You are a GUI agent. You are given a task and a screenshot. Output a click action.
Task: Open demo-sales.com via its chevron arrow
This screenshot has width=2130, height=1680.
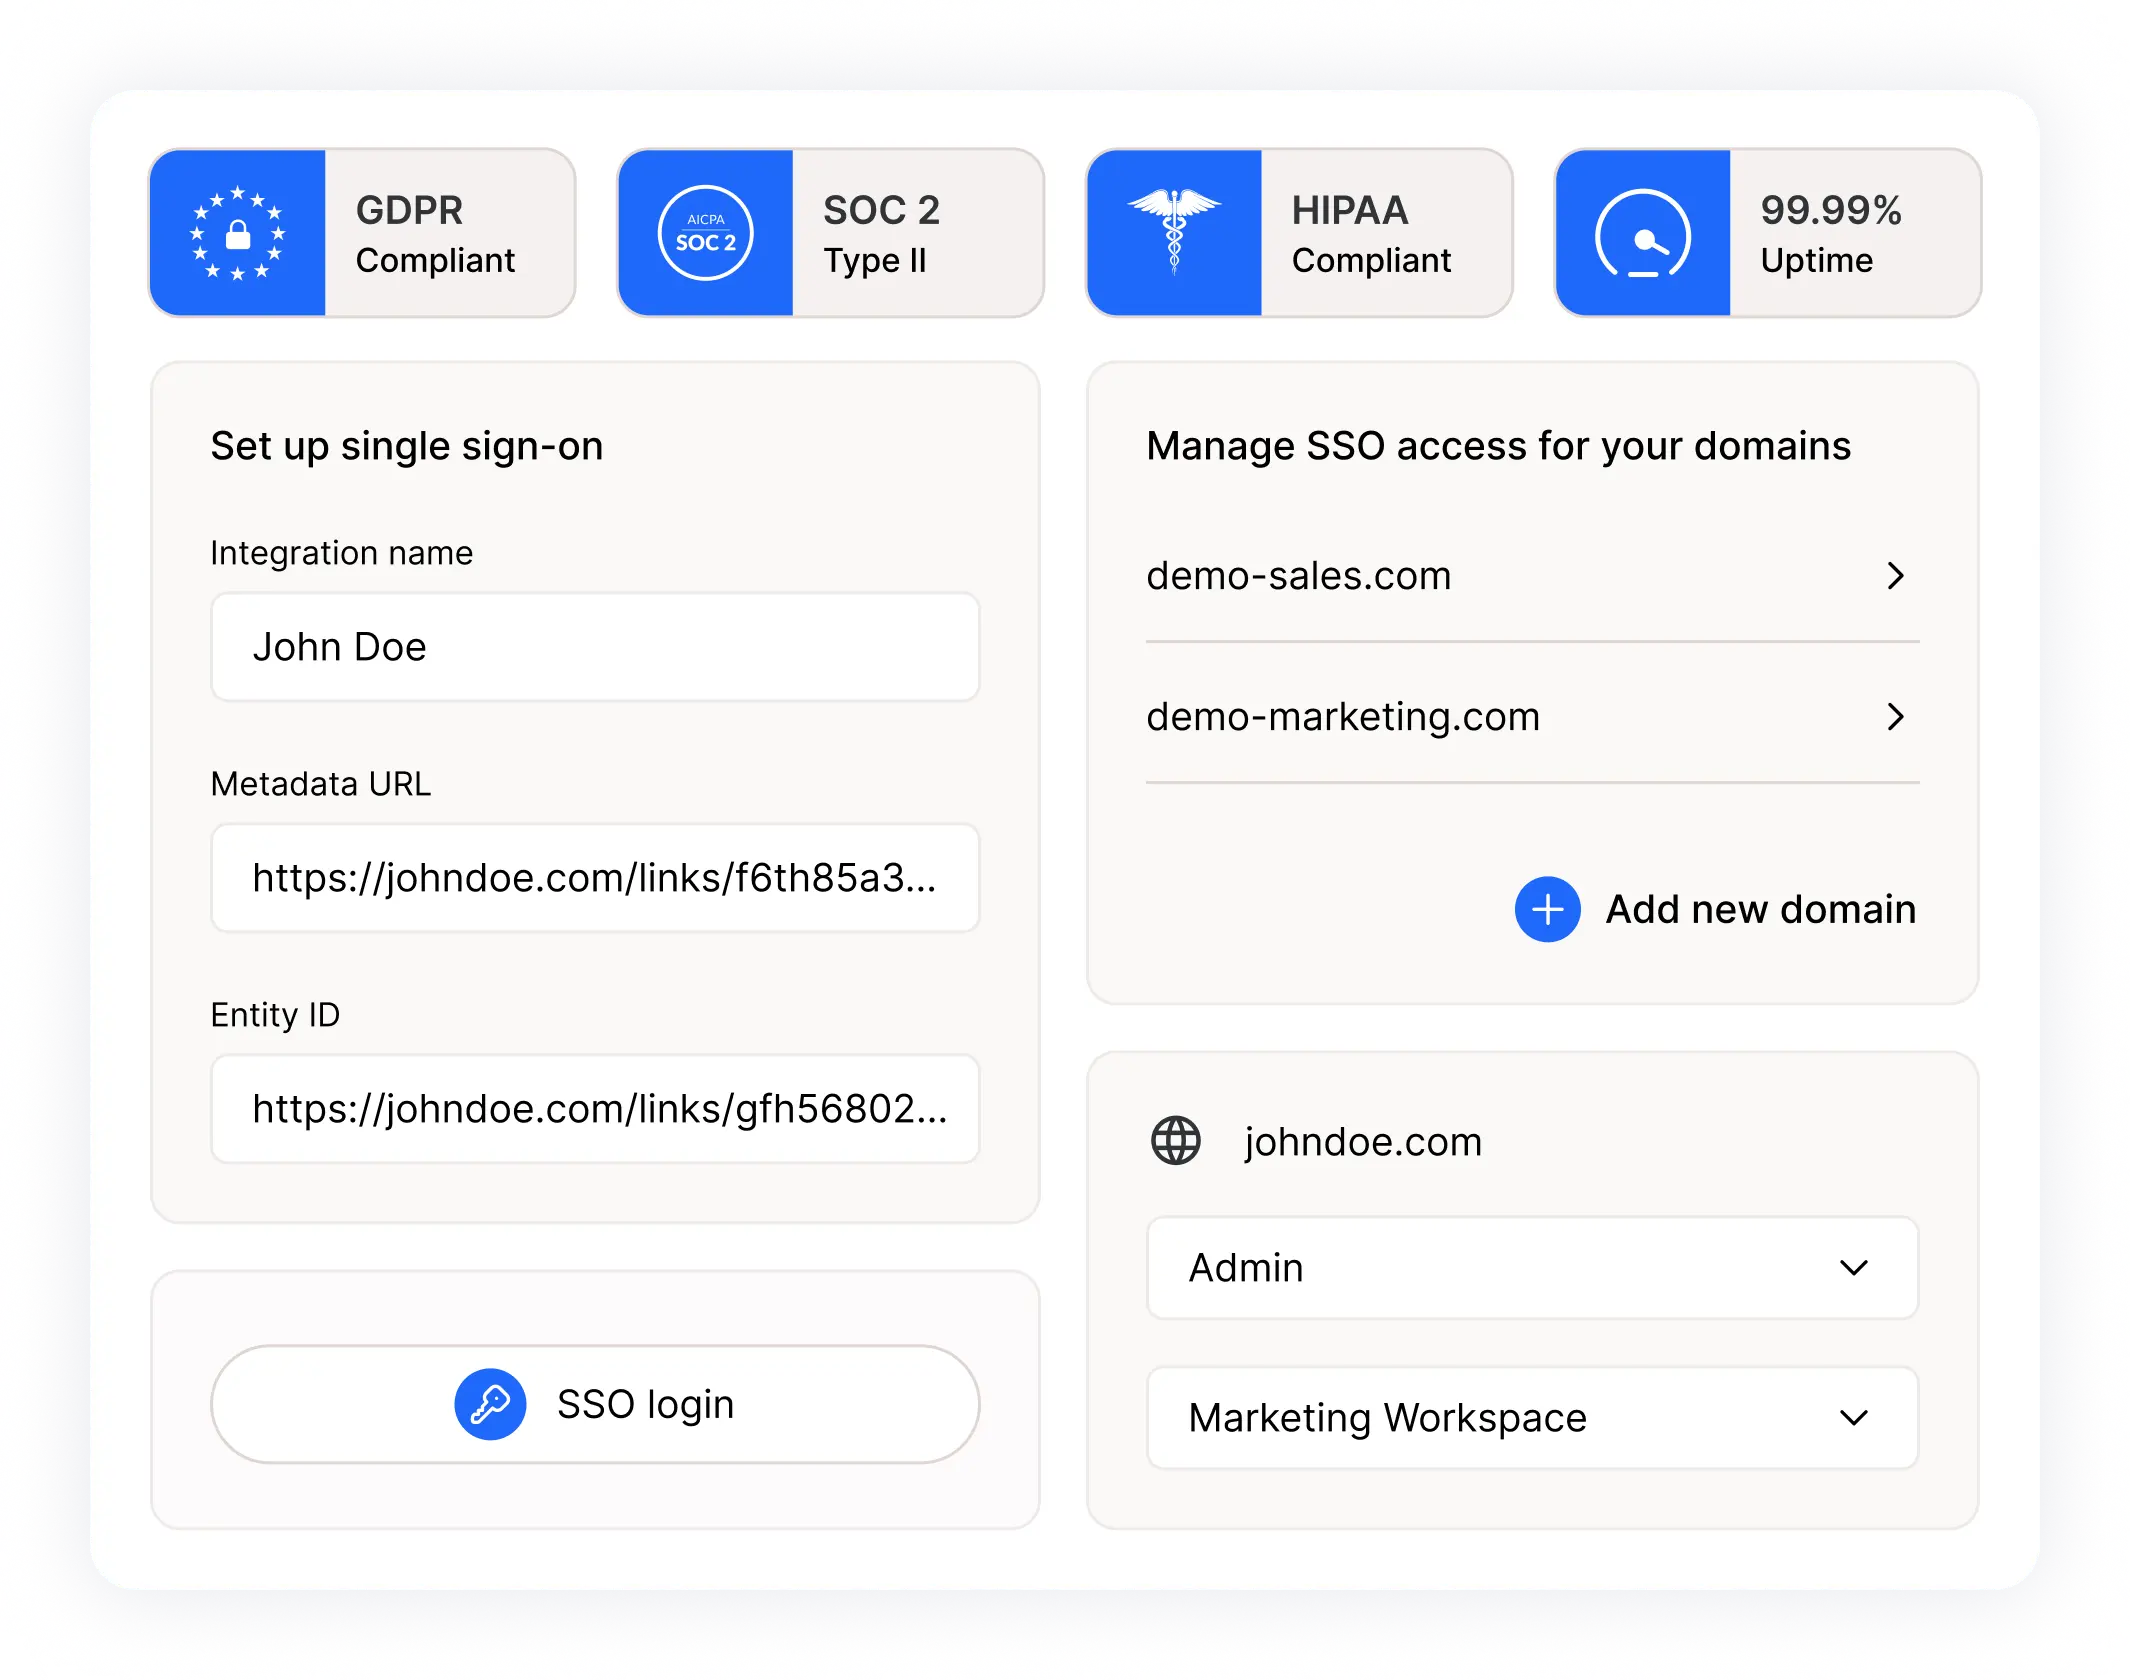(1895, 576)
